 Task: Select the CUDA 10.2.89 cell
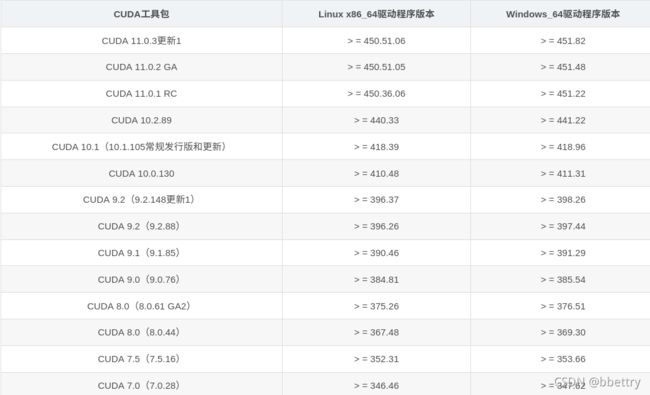click(x=141, y=120)
